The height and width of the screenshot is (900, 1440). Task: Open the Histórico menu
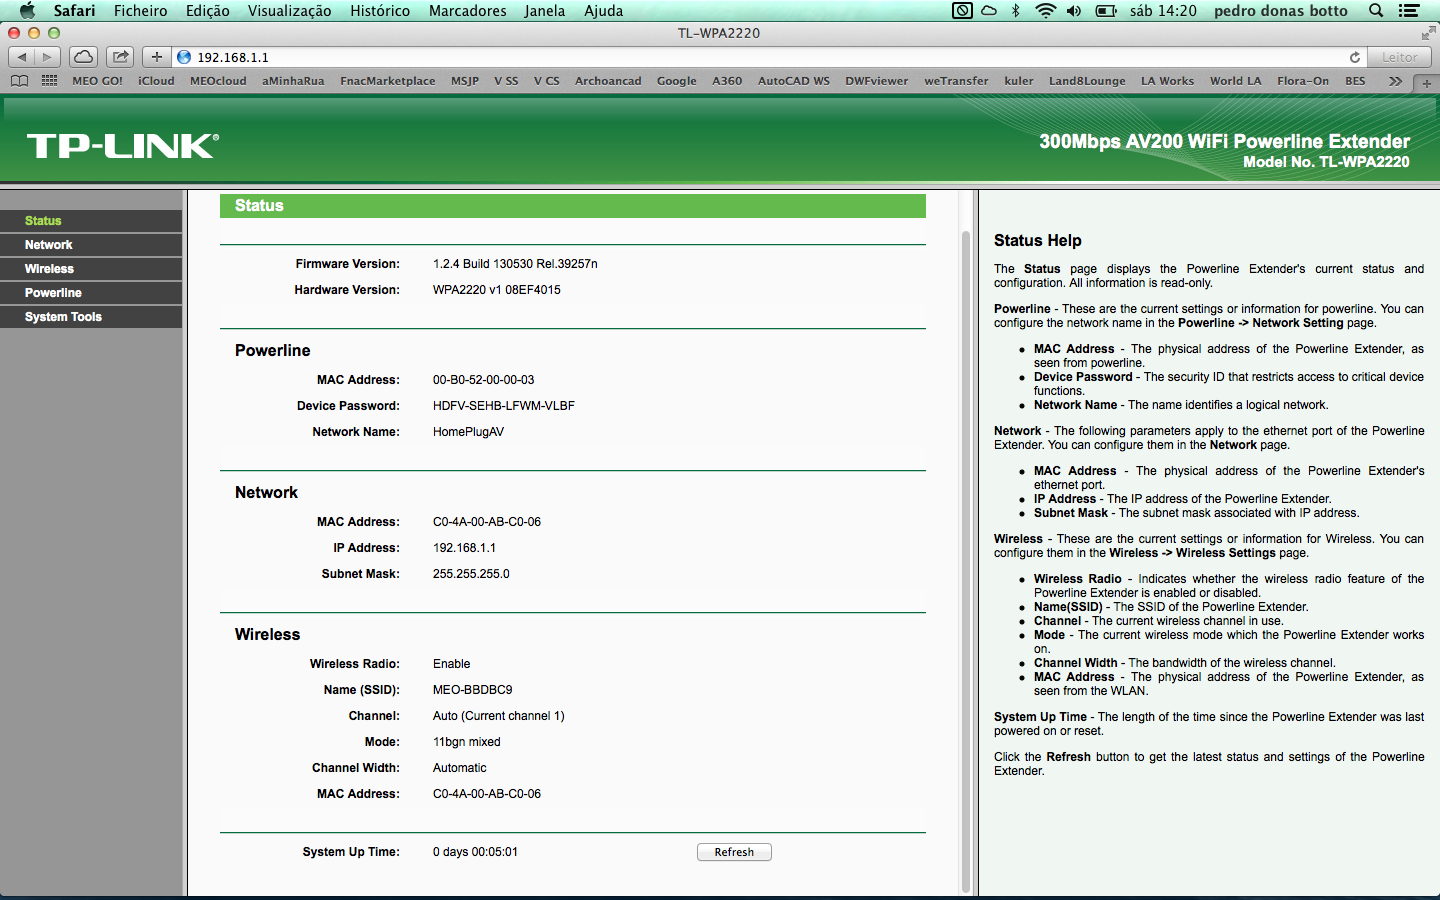coord(380,11)
